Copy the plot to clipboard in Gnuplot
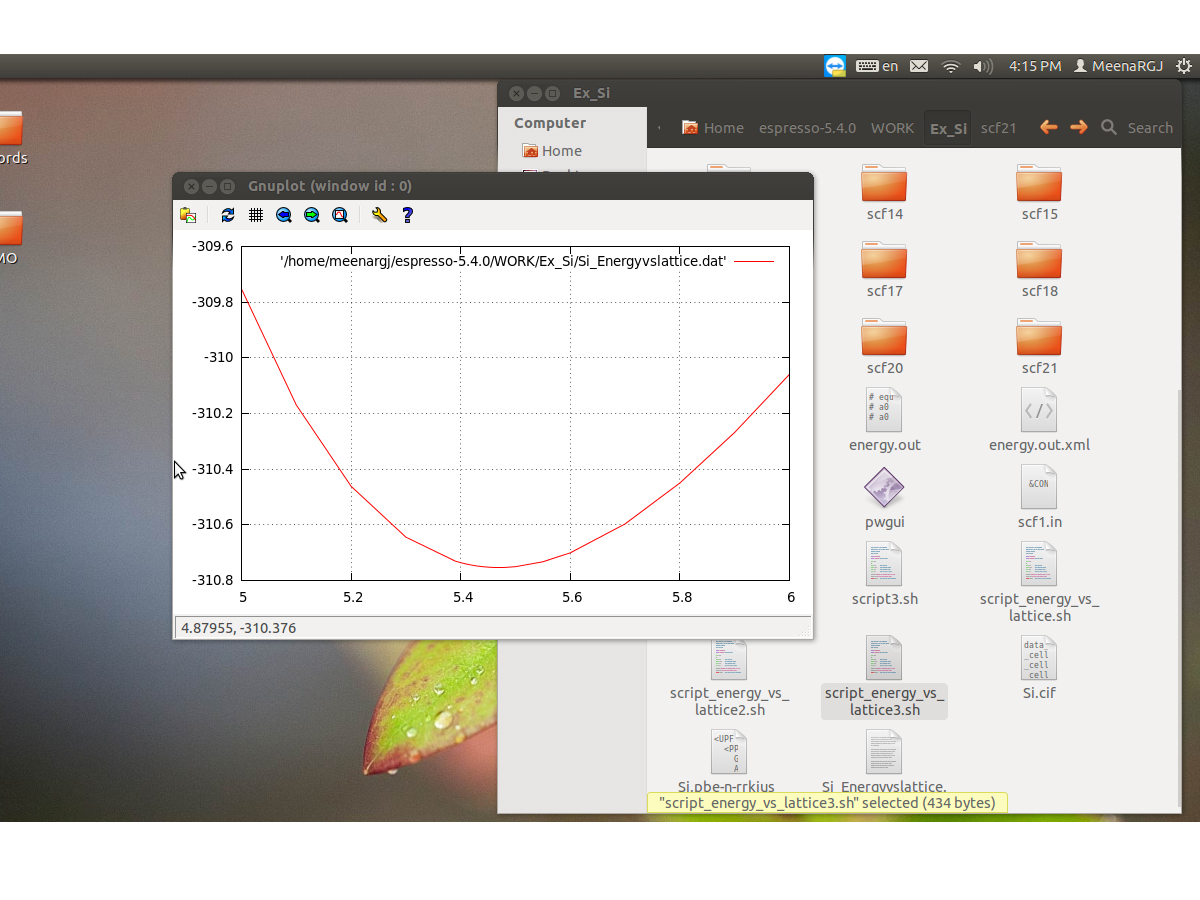 coord(188,215)
